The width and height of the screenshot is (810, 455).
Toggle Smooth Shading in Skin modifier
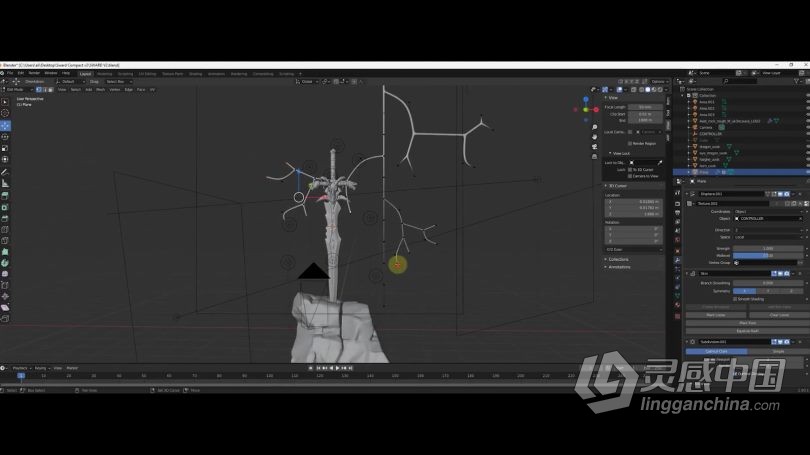[x=735, y=299]
